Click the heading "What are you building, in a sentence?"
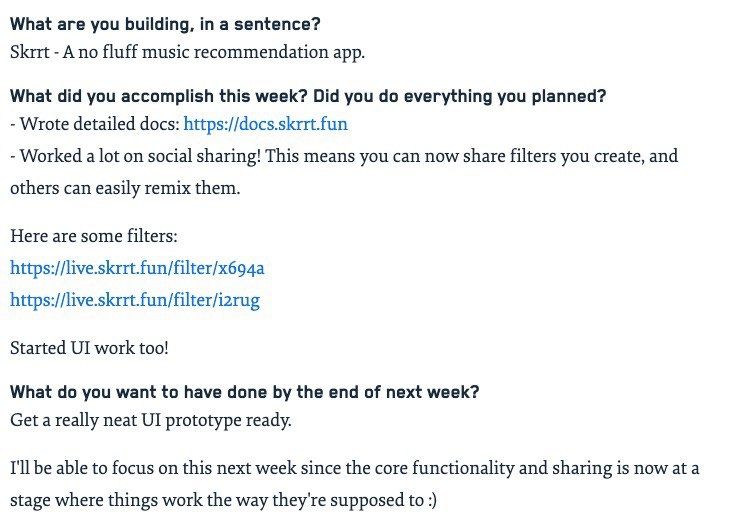The height and width of the screenshot is (527, 750). [165, 23]
